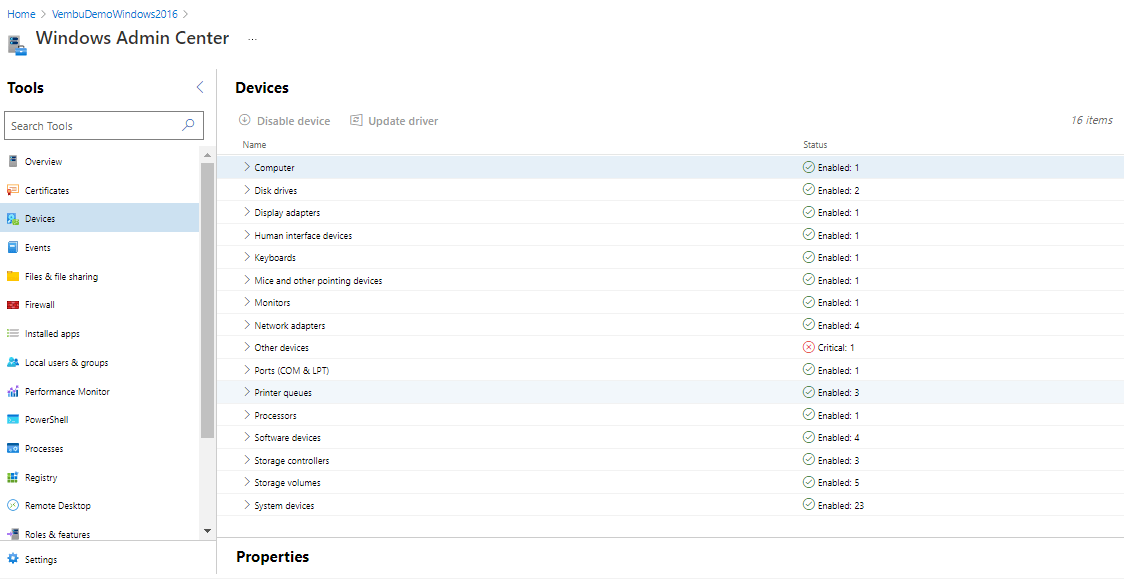Go to the Home breadcrumb link

(22, 14)
